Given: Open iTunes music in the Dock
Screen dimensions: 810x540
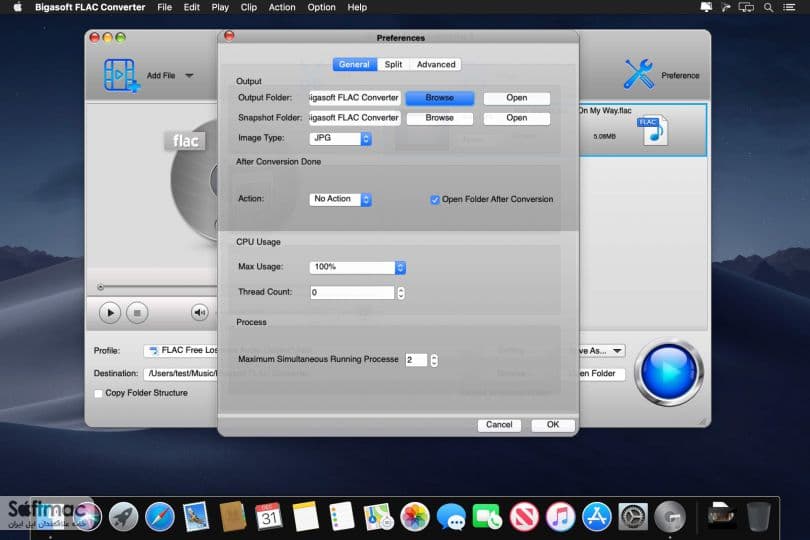Looking at the screenshot, I should (x=560, y=516).
